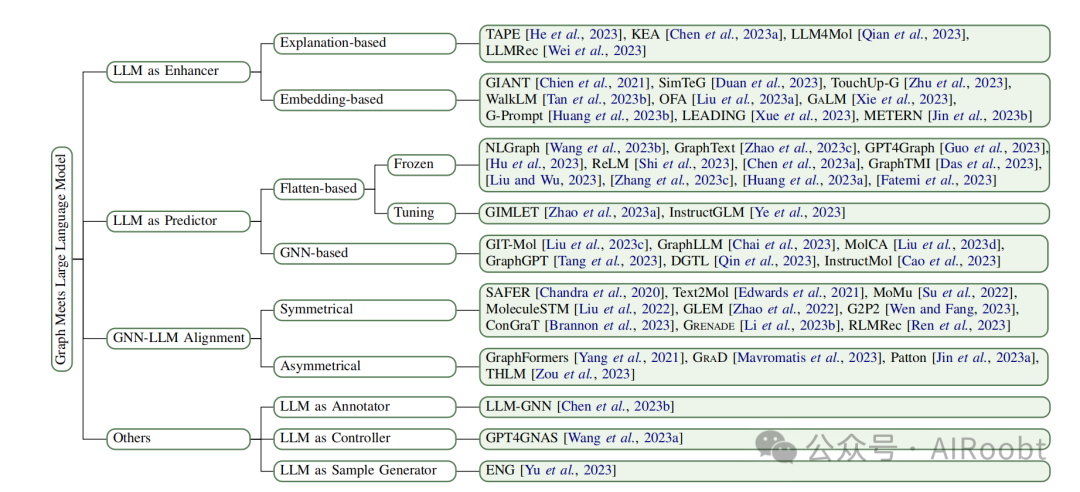Click the Xie et al., 2023 citation for GaLM
The image size is (1080, 492).
click(x=904, y=99)
